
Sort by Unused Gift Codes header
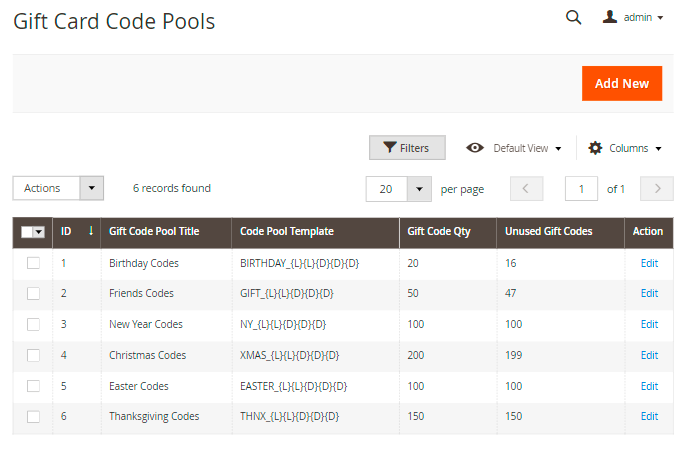[x=549, y=231]
